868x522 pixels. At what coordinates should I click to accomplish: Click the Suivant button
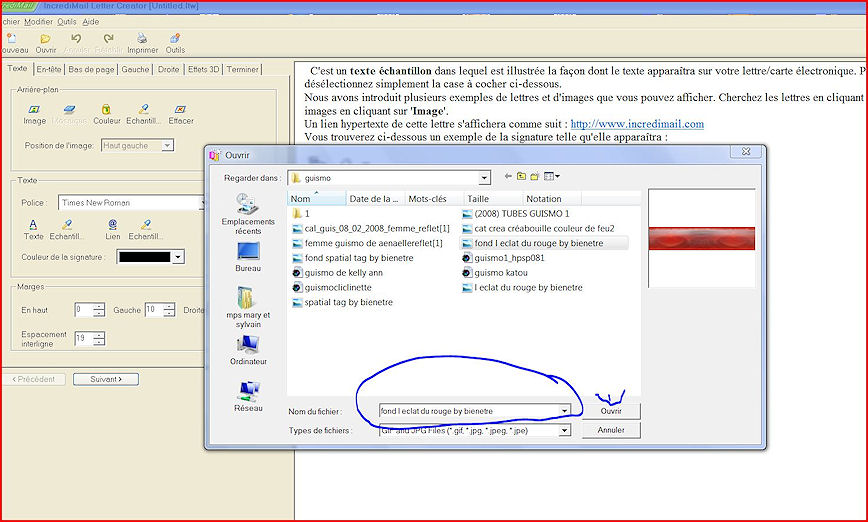tap(106, 379)
